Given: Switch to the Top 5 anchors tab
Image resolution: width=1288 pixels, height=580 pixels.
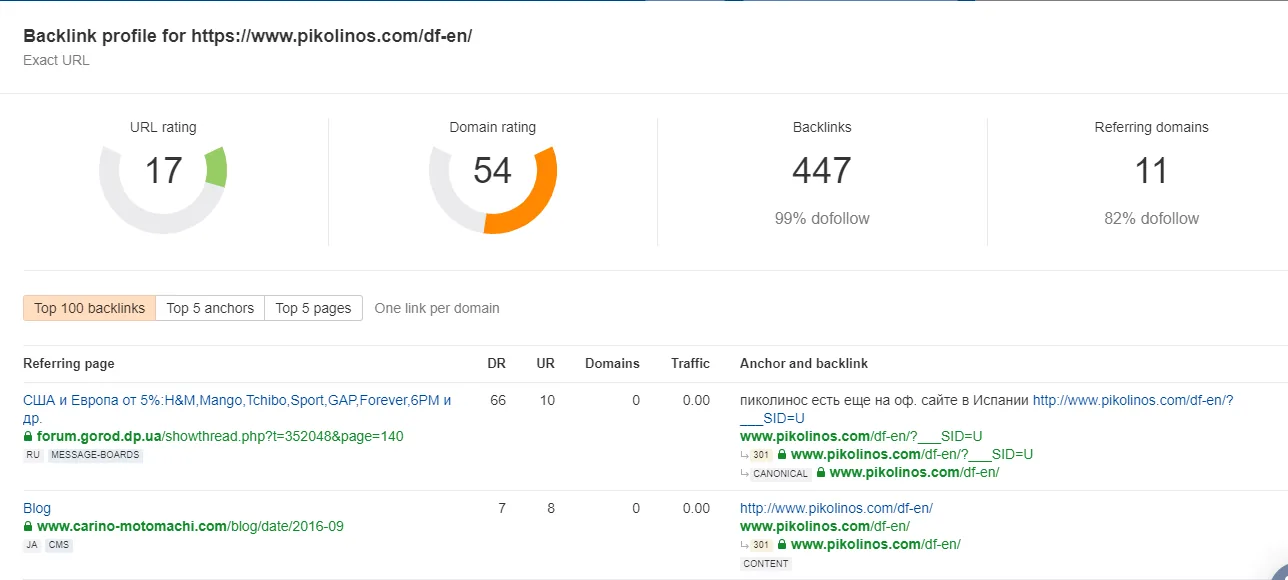Looking at the screenshot, I should [210, 308].
